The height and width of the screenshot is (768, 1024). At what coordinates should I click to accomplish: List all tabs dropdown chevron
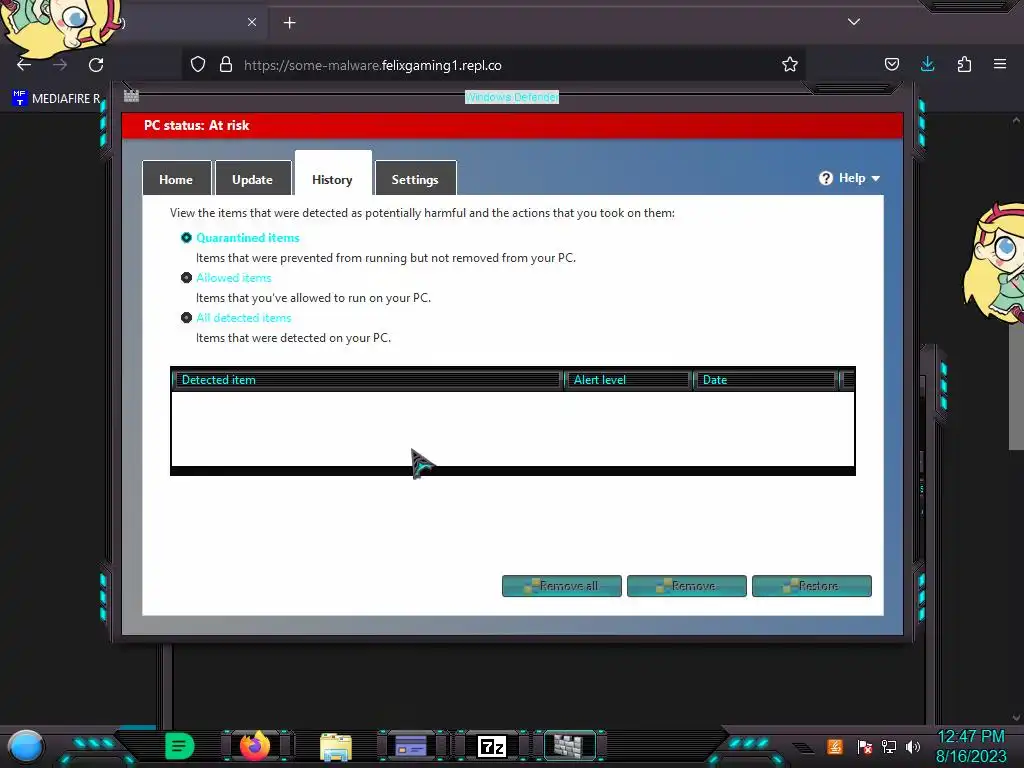coord(854,22)
